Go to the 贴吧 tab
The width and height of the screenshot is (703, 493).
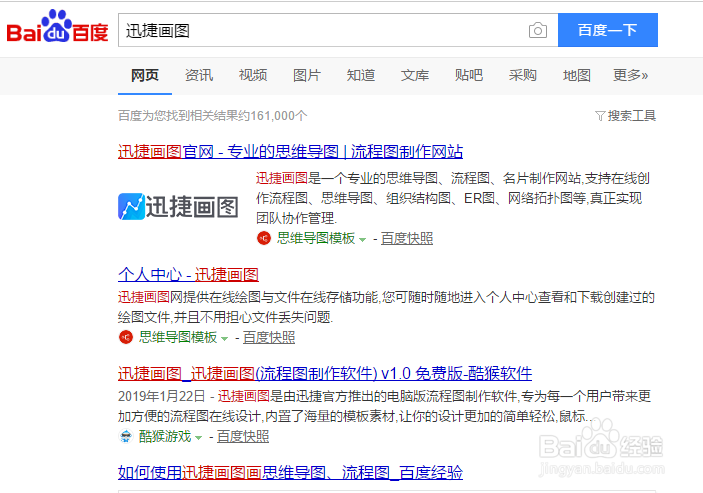tap(469, 75)
